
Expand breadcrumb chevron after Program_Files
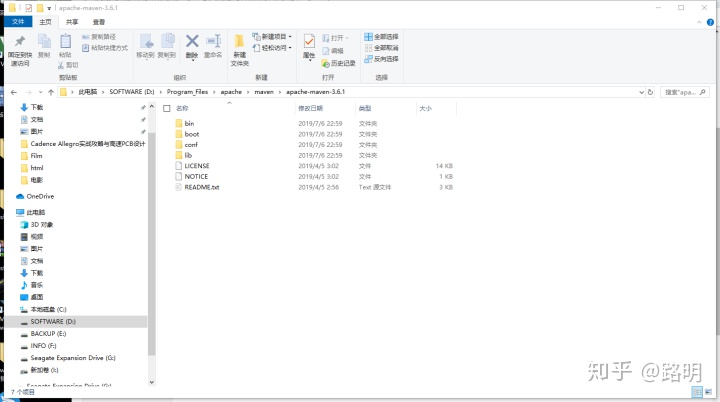[214, 92]
